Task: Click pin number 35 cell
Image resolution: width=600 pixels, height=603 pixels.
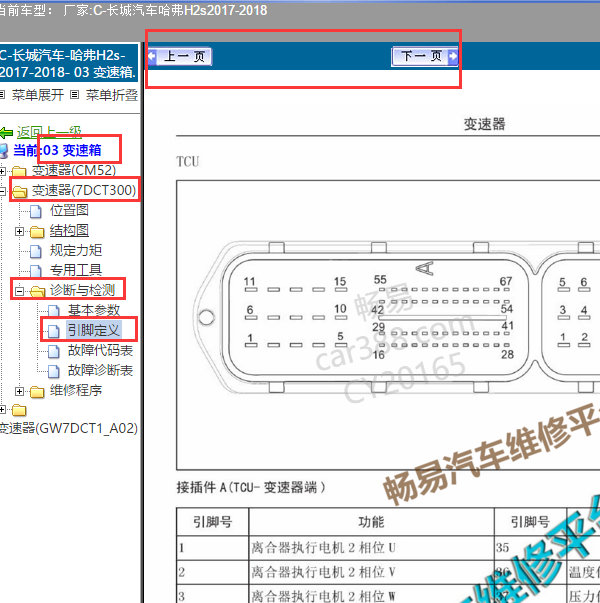Action: click(530, 548)
